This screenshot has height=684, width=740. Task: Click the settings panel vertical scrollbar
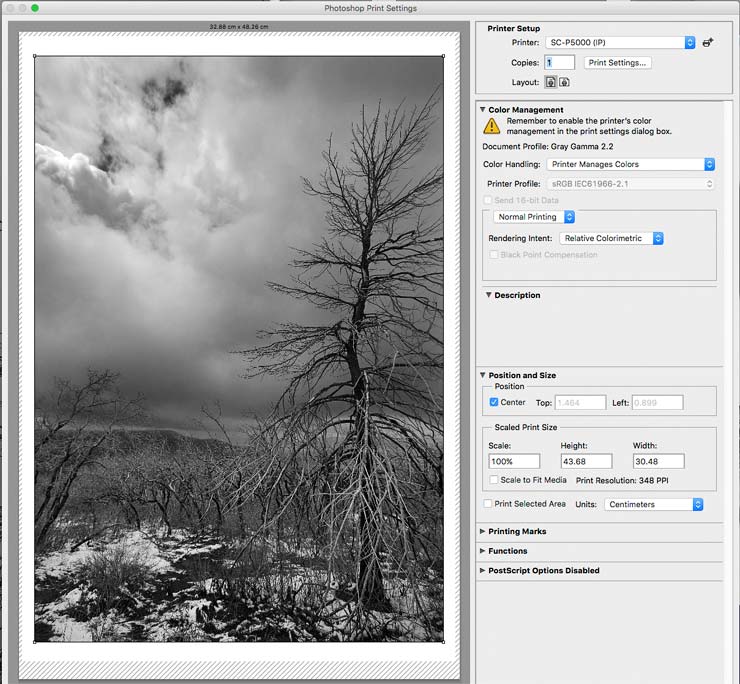pos(728,392)
